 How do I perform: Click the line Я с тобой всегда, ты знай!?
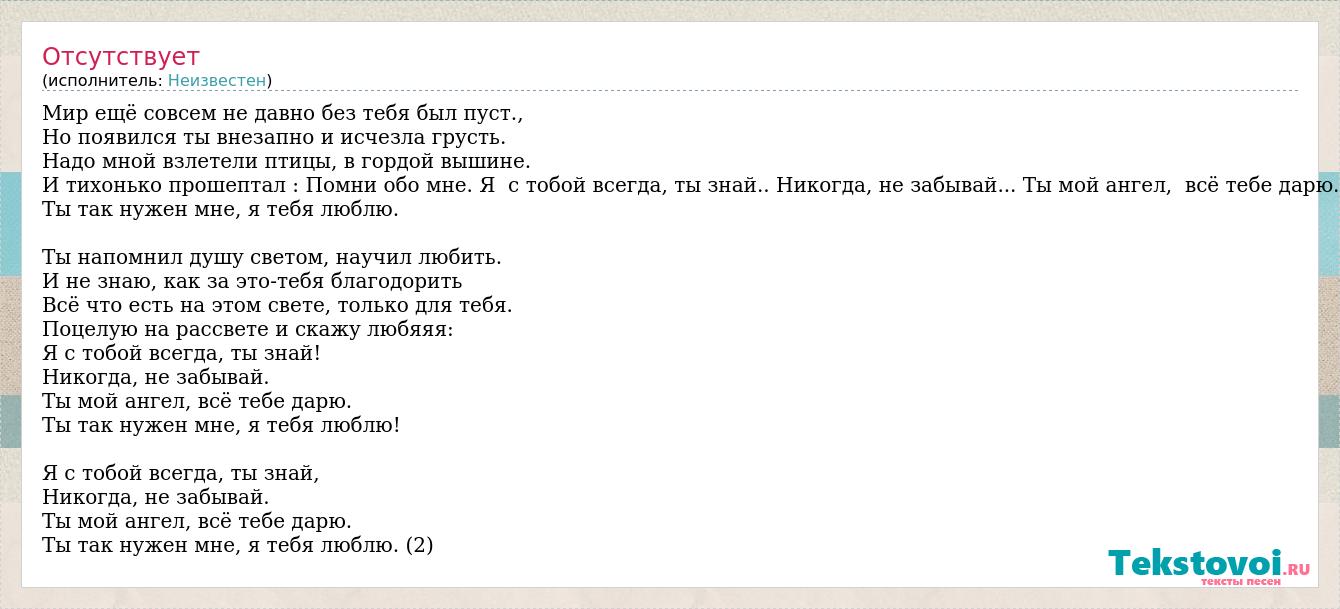pyautogui.click(x=182, y=353)
